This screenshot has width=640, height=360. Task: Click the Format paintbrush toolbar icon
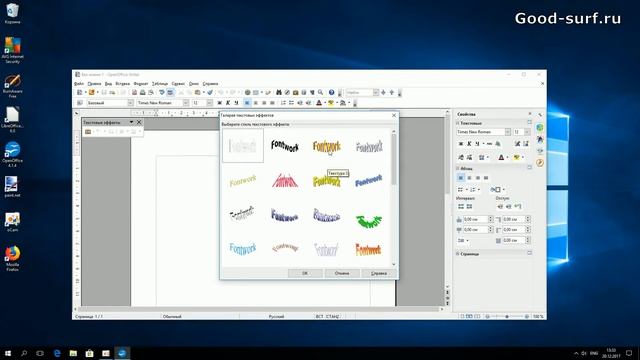(x=210, y=93)
